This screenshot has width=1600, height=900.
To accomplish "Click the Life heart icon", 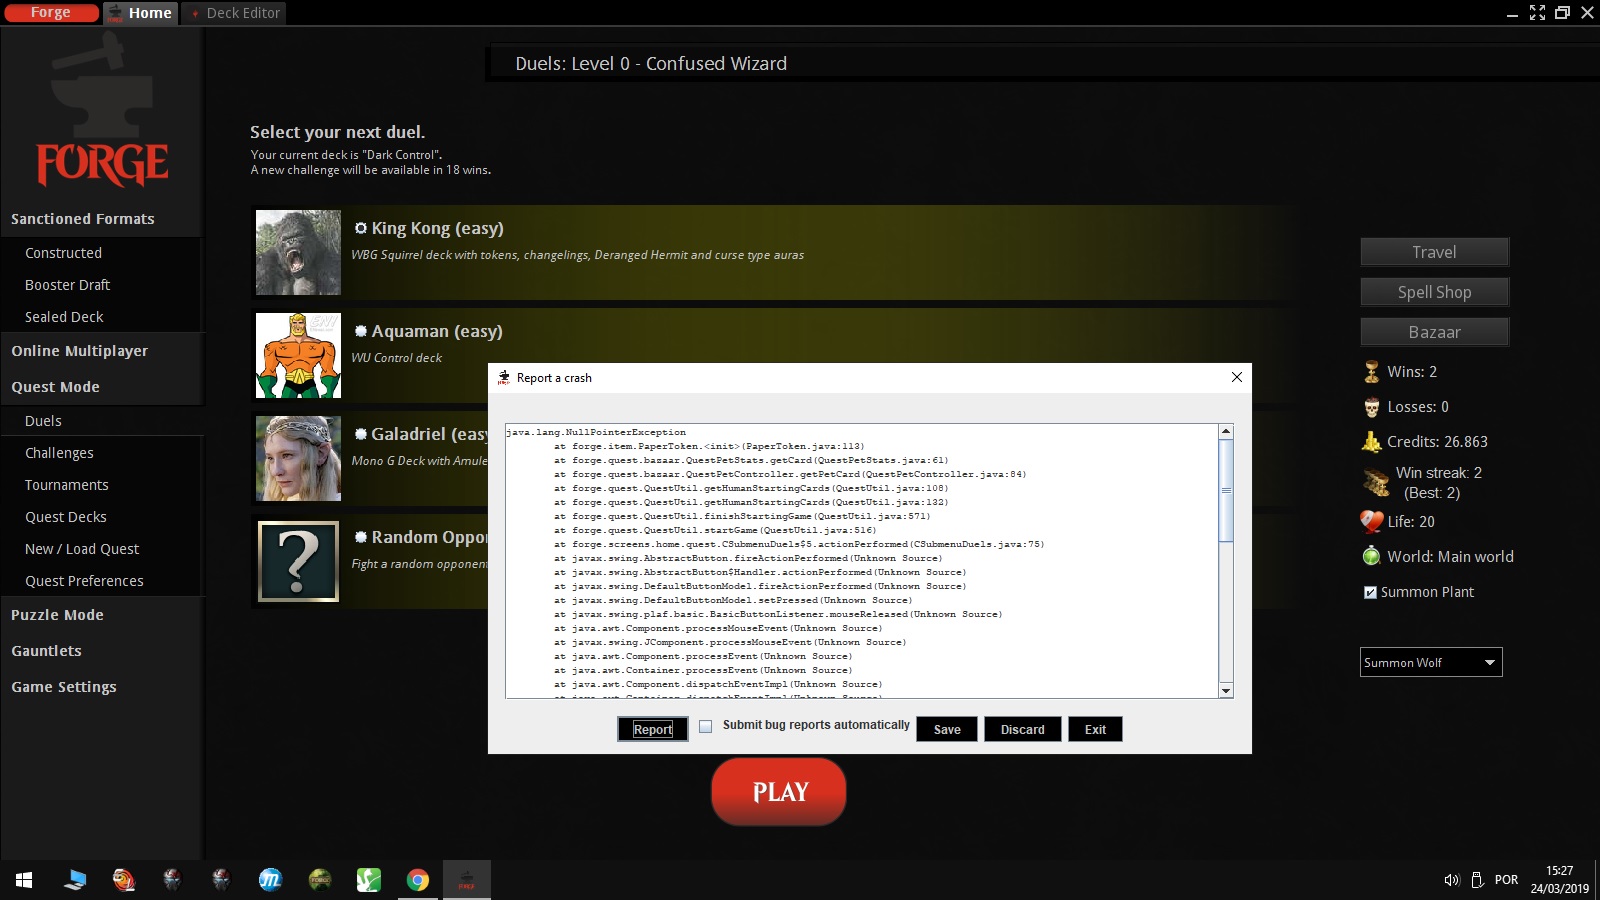I will click(x=1371, y=522).
